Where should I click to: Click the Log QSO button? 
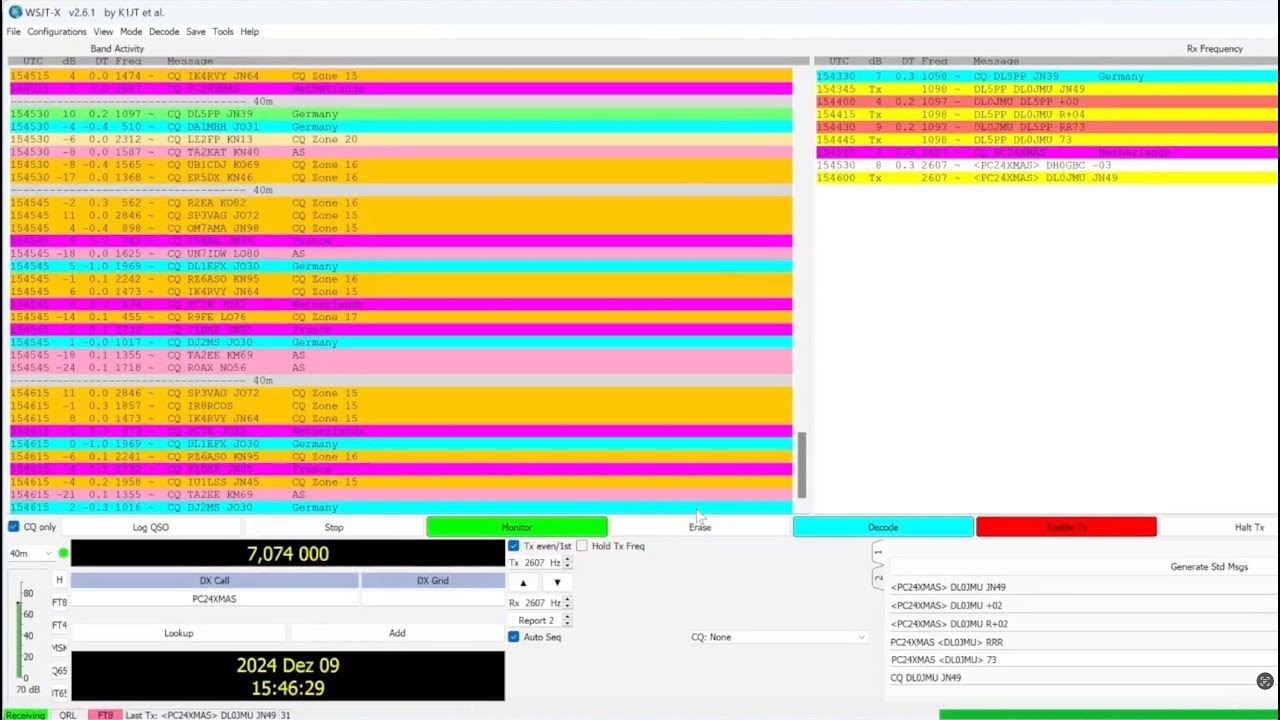[151, 527]
